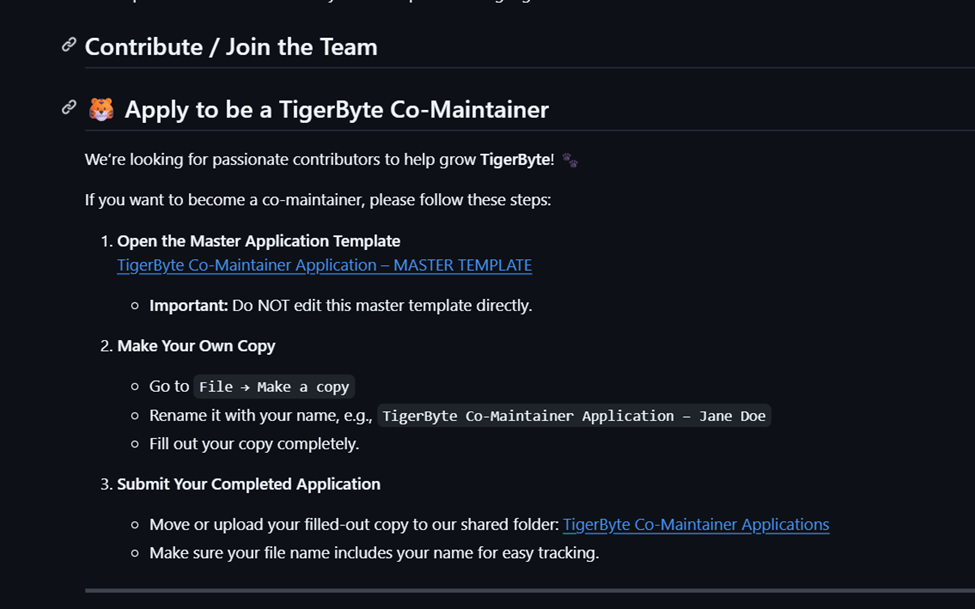
Task: Click the 'Make Your Own Copy' step title
Action: (196, 346)
